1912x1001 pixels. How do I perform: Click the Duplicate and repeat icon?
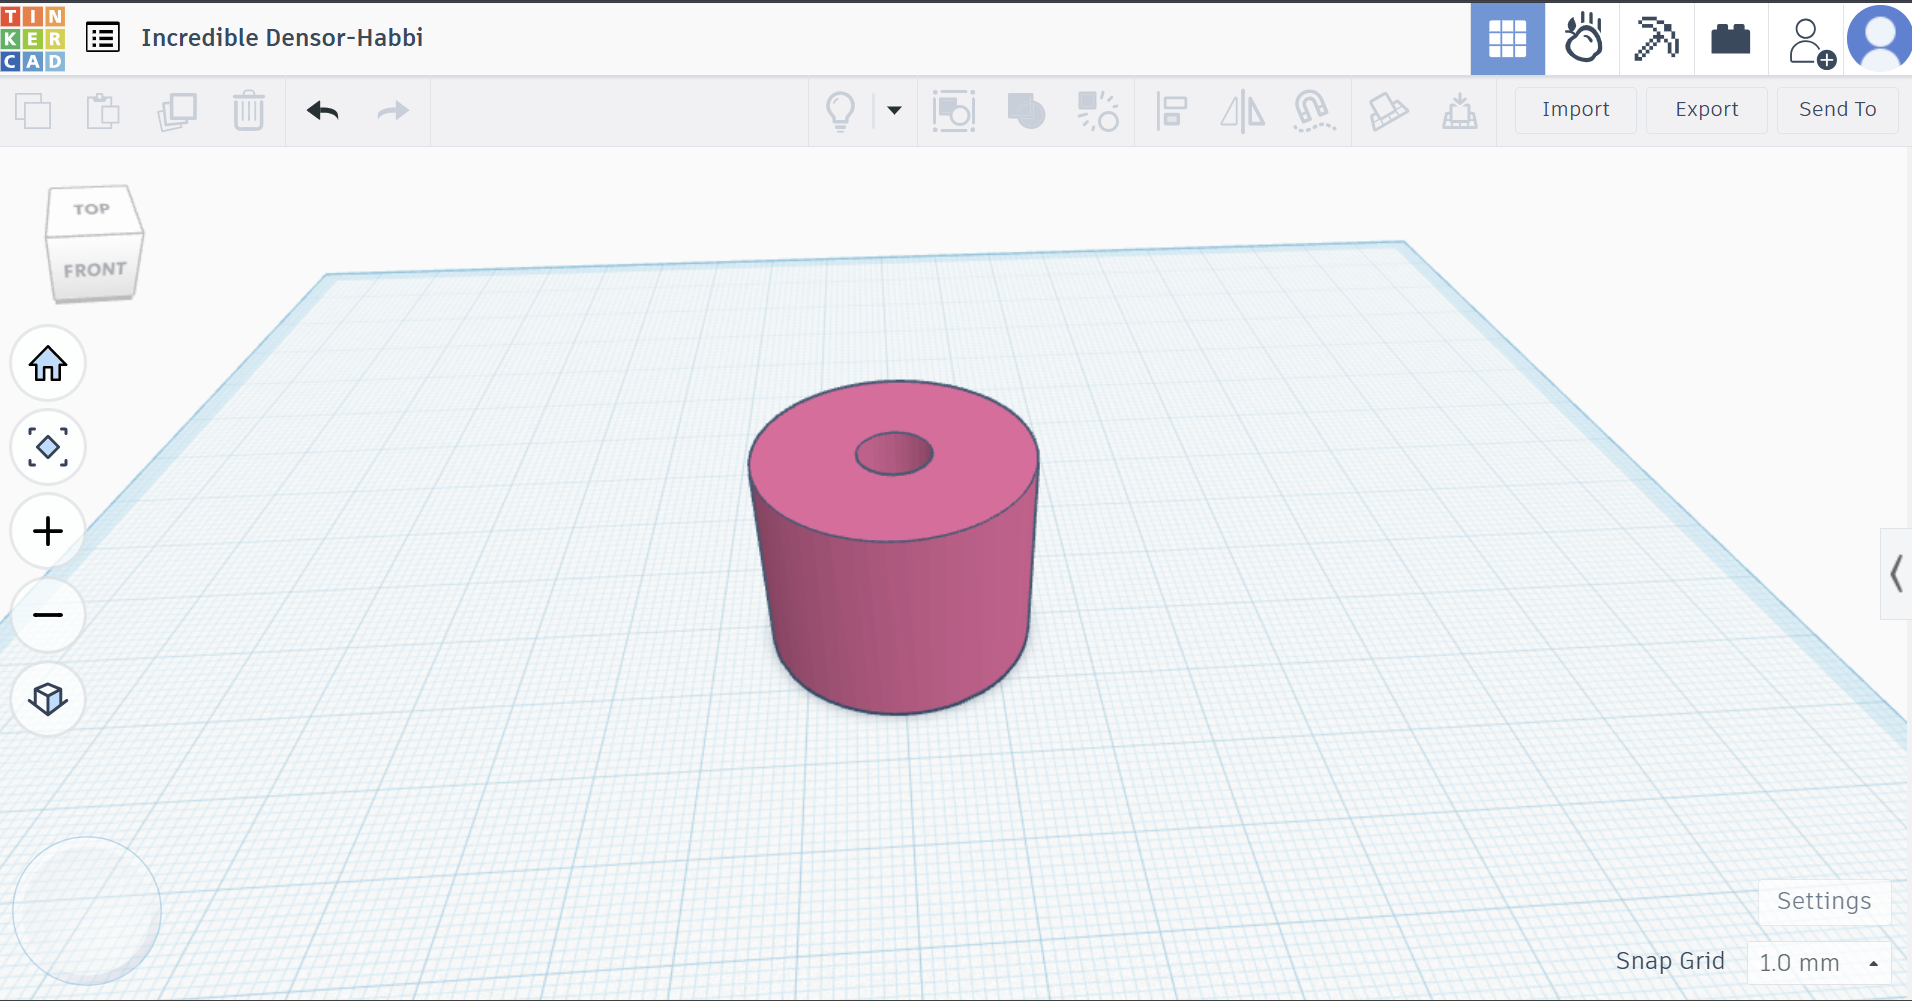[177, 111]
